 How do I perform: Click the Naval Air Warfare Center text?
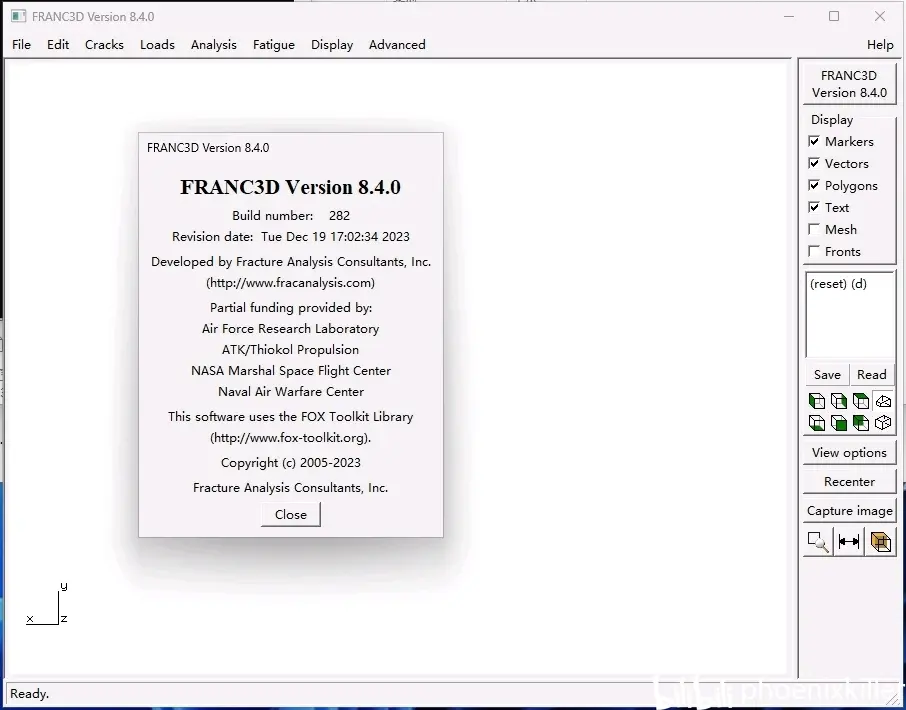coord(291,392)
